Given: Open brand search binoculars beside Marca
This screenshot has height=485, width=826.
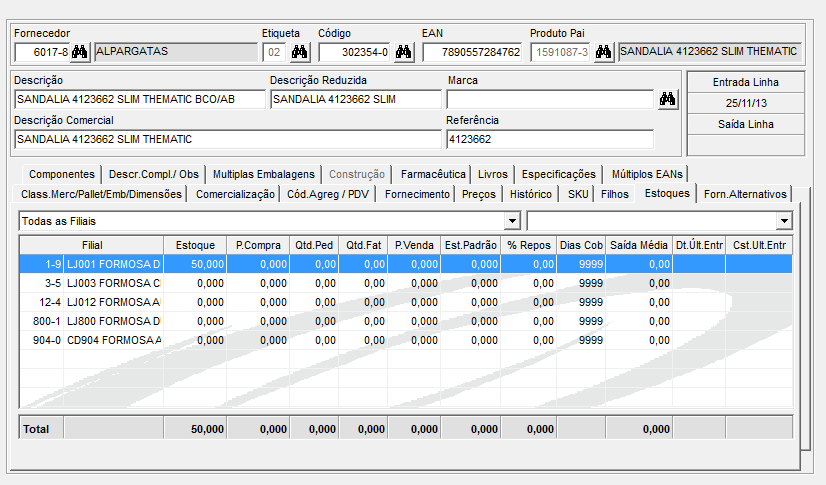Looking at the screenshot, I should click(668, 98).
